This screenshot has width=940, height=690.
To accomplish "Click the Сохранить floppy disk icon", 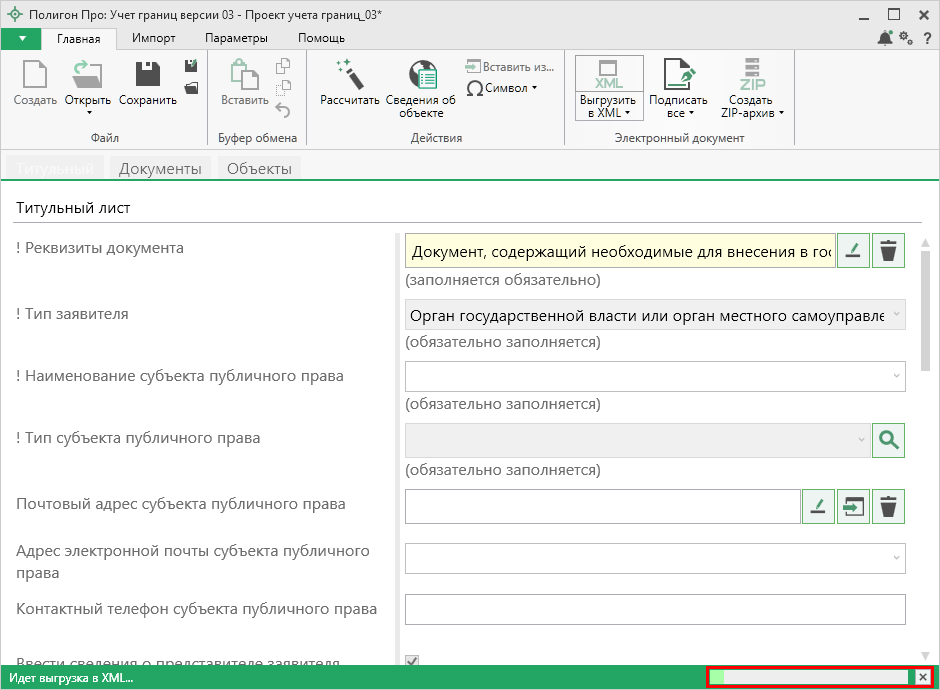I will [x=147, y=75].
